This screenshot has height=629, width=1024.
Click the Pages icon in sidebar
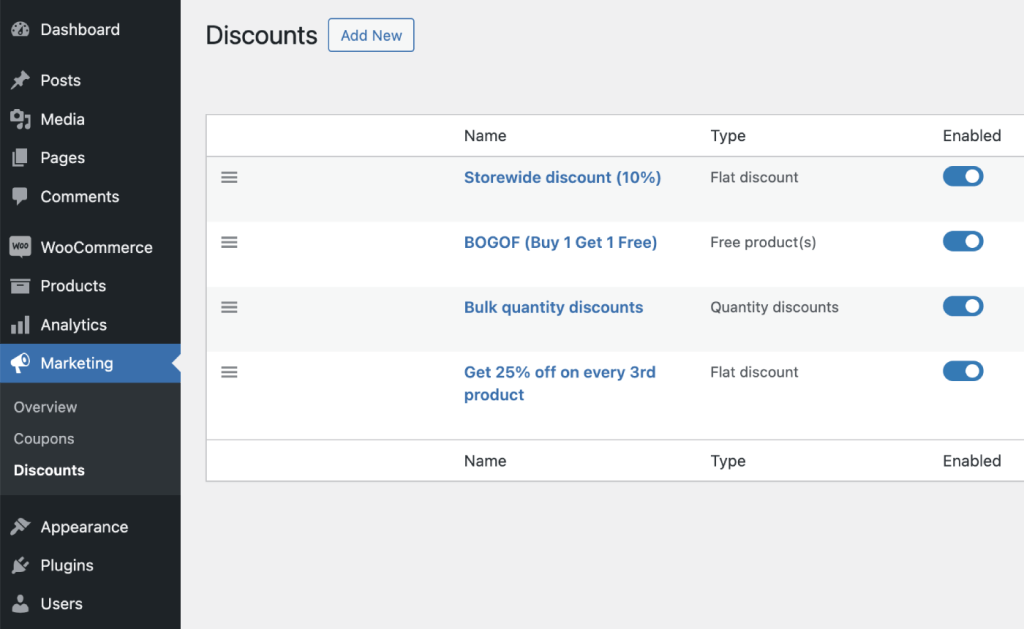(x=22, y=157)
